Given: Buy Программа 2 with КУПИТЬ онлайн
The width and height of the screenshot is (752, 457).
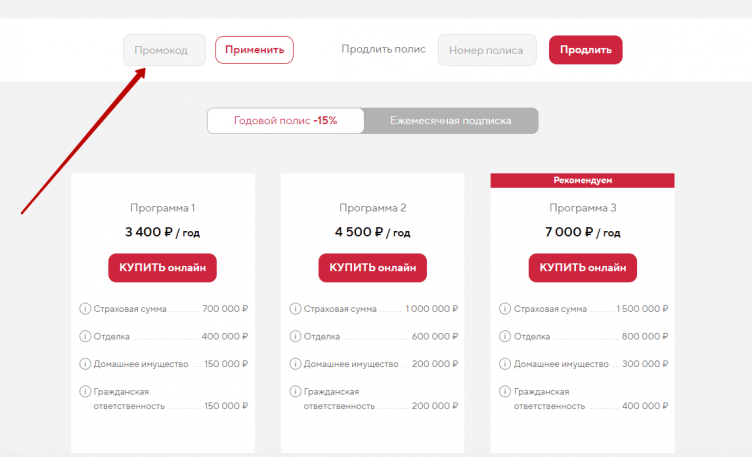Looking at the screenshot, I should coord(372,268).
